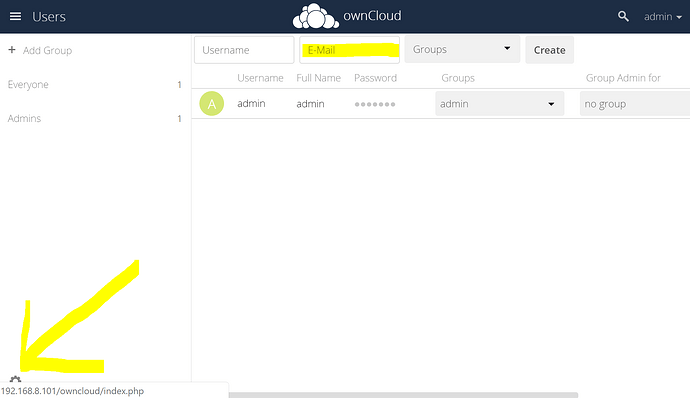This screenshot has width=690, height=398.
Task: Click the Groups column header
Action: 458,78
